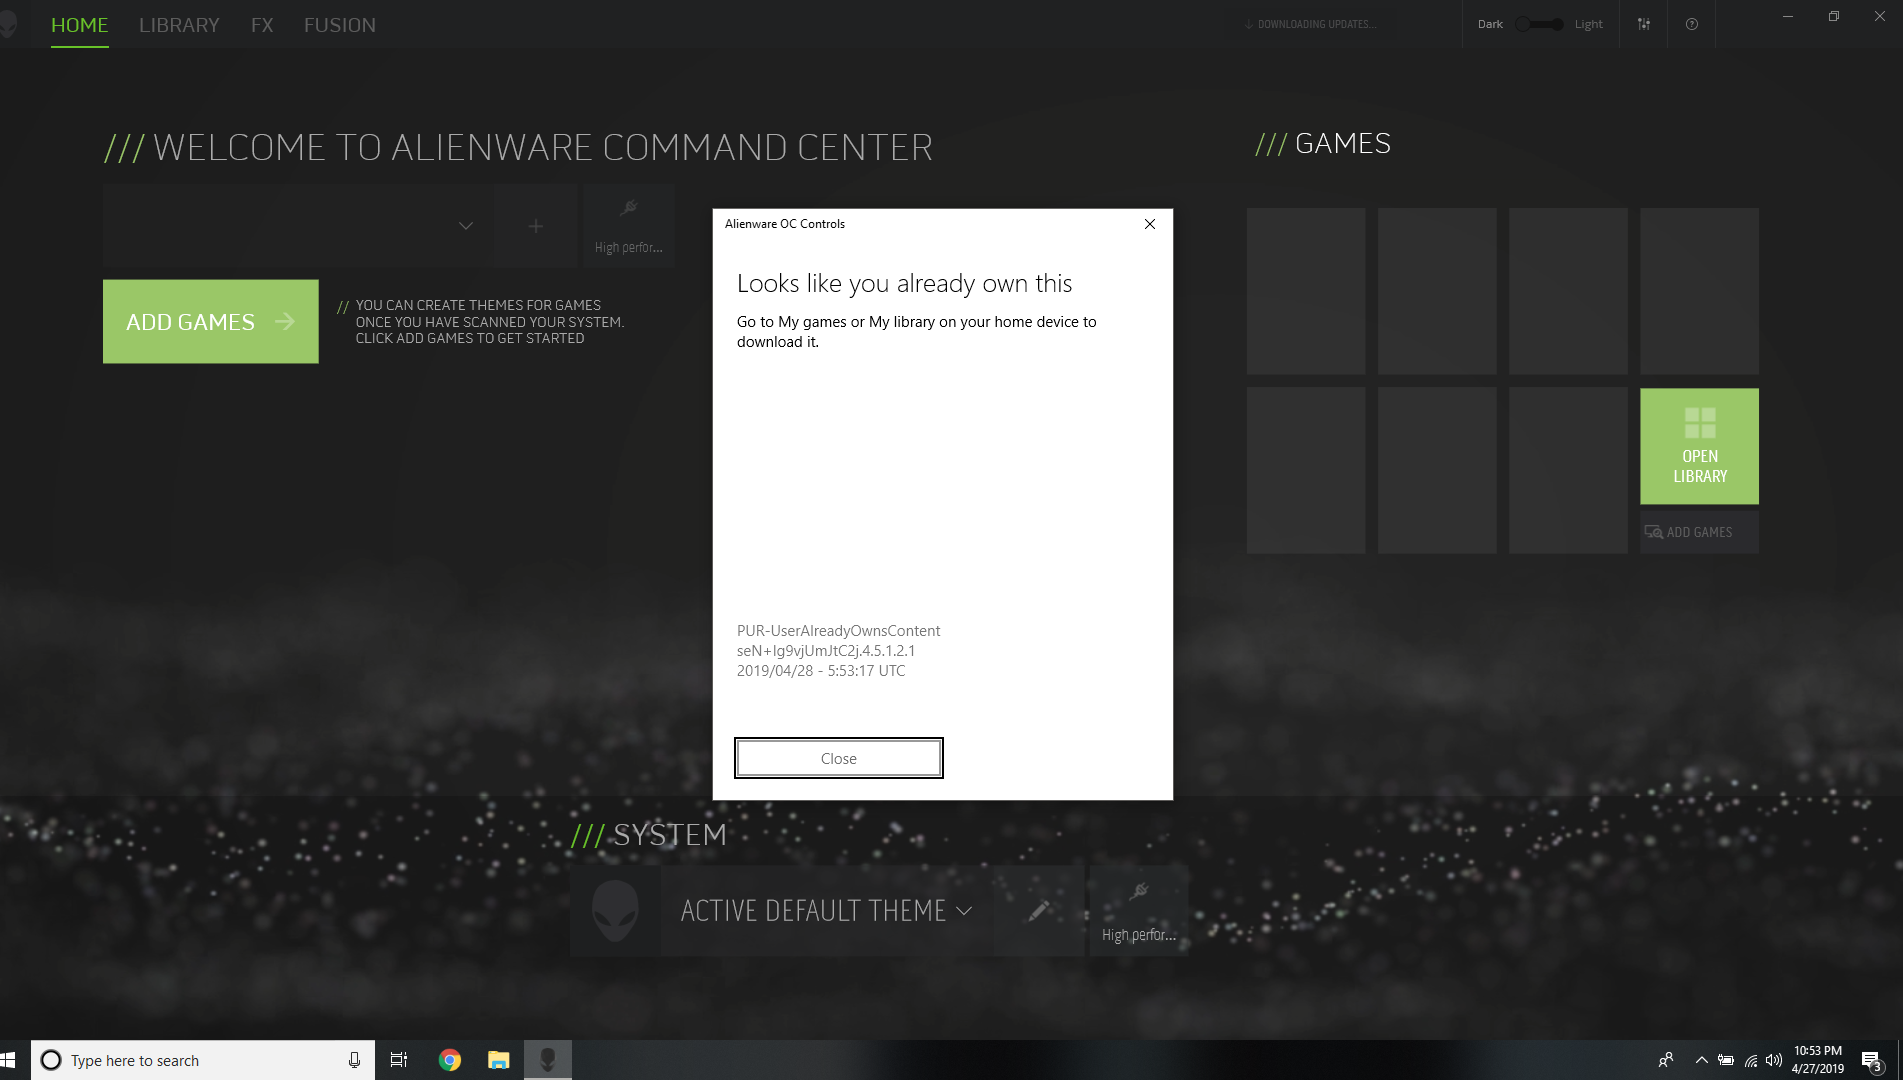Click the pencil edit theme icon
This screenshot has height=1080, width=1903.
pos(1040,911)
